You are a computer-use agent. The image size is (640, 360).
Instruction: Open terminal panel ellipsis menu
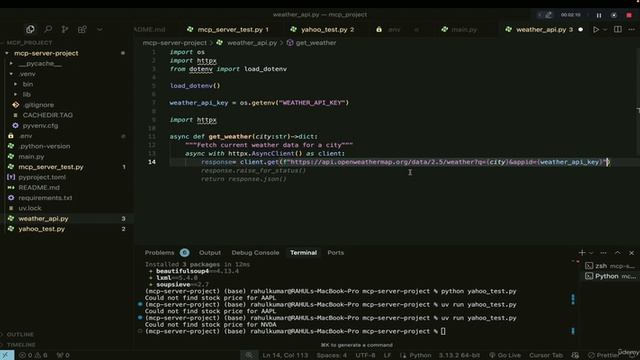[603, 253]
